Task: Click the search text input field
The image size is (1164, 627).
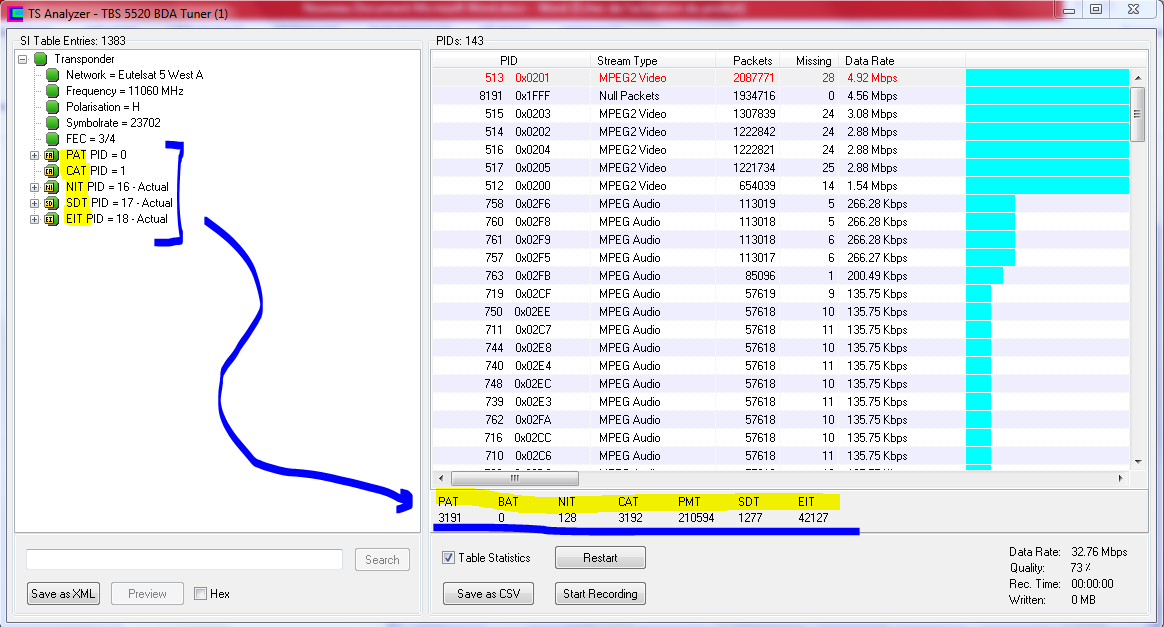Action: click(x=184, y=560)
